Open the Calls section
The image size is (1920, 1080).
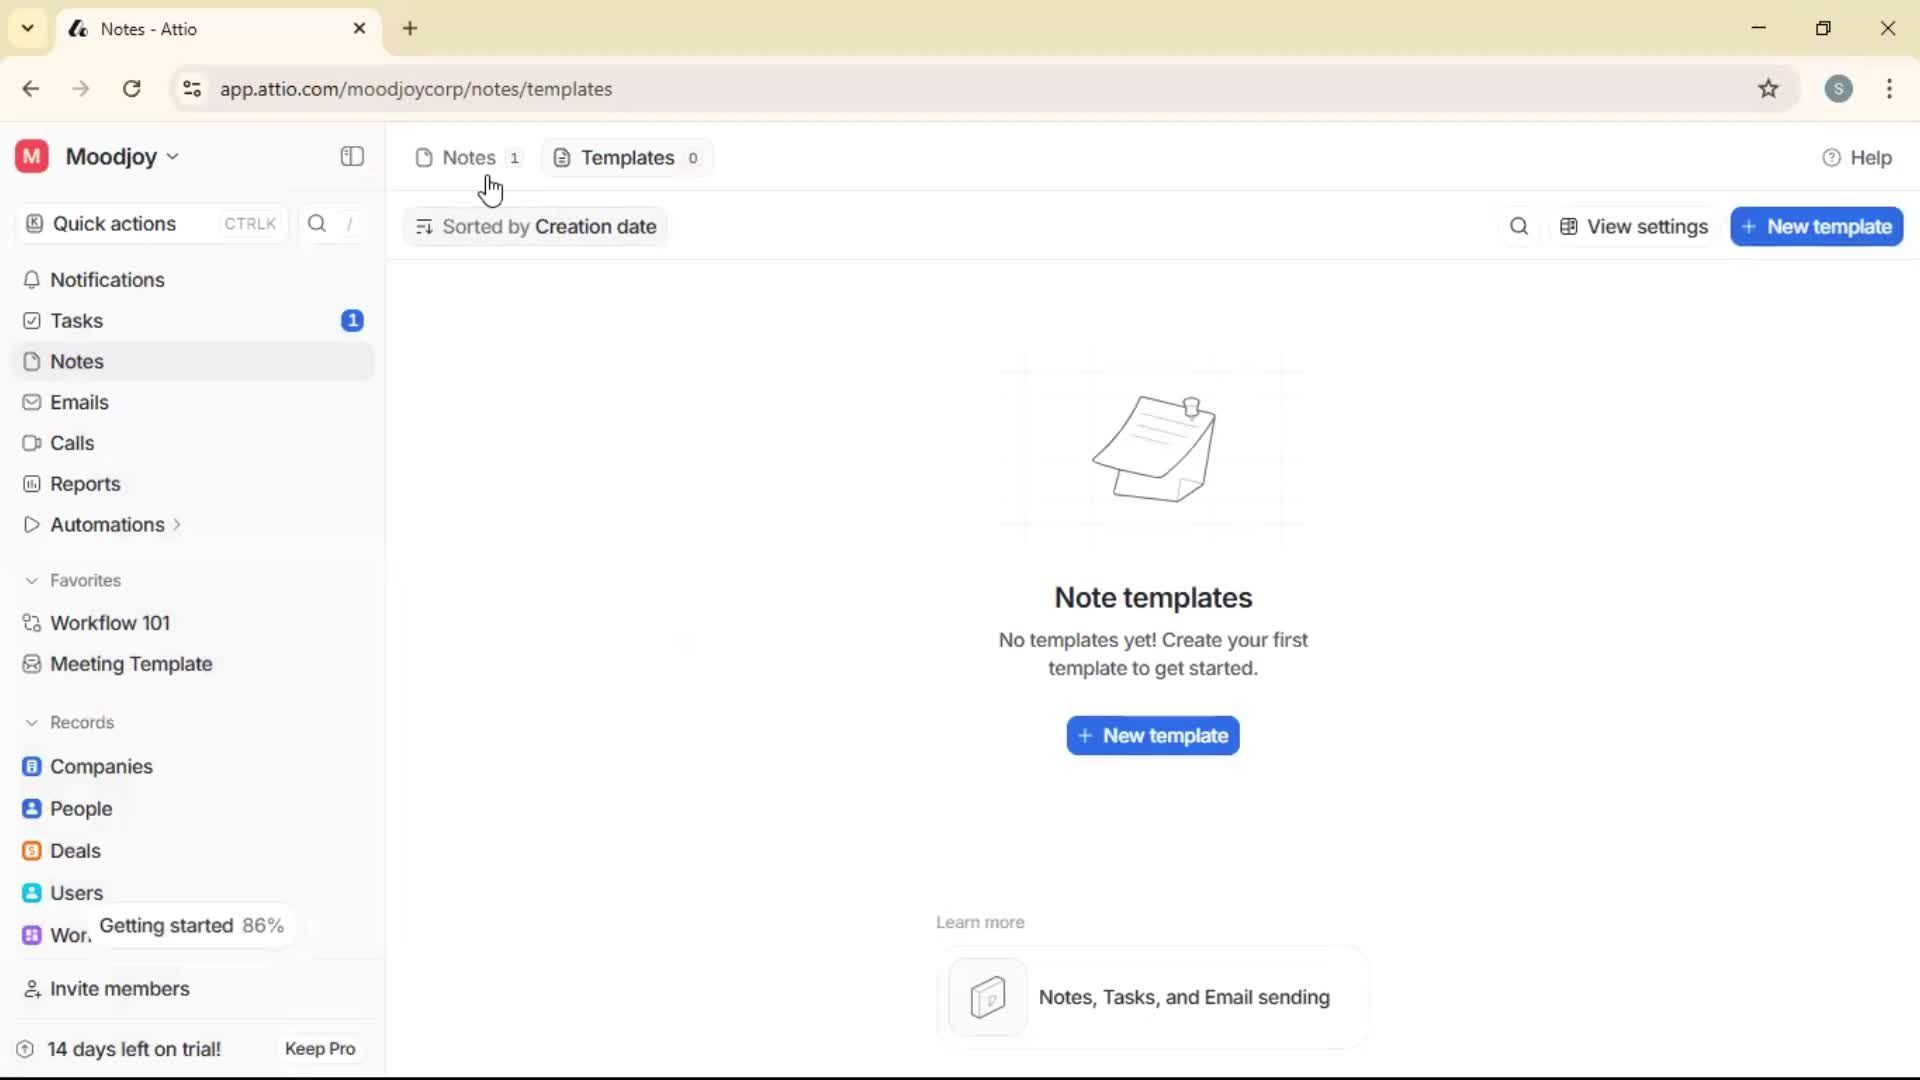[70, 443]
